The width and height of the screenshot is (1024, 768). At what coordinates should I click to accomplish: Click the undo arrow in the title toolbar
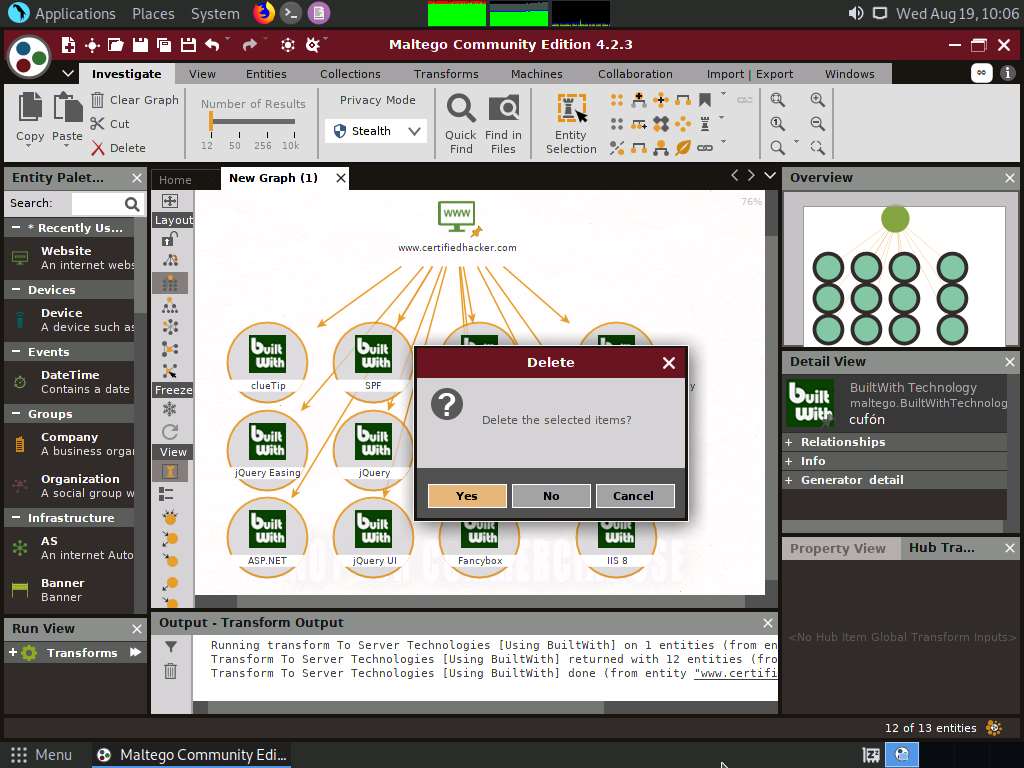pos(212,45)
